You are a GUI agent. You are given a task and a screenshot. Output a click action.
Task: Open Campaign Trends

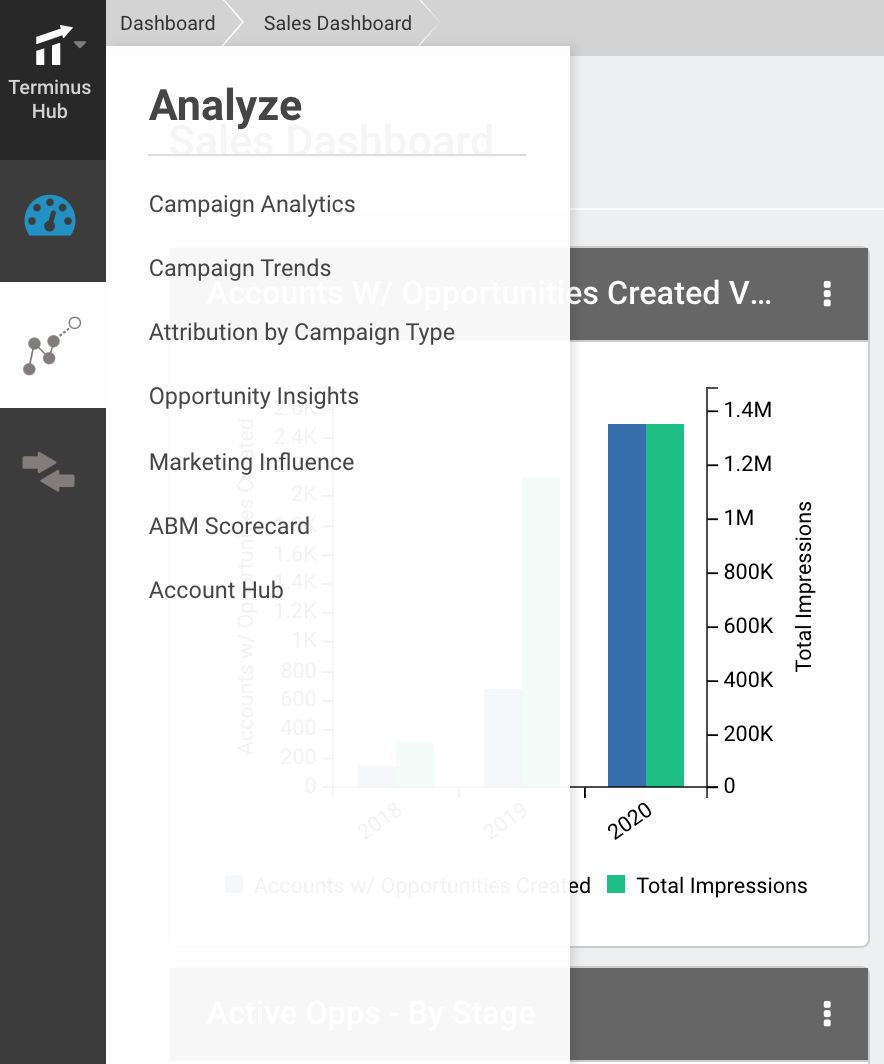coord(239,268)
